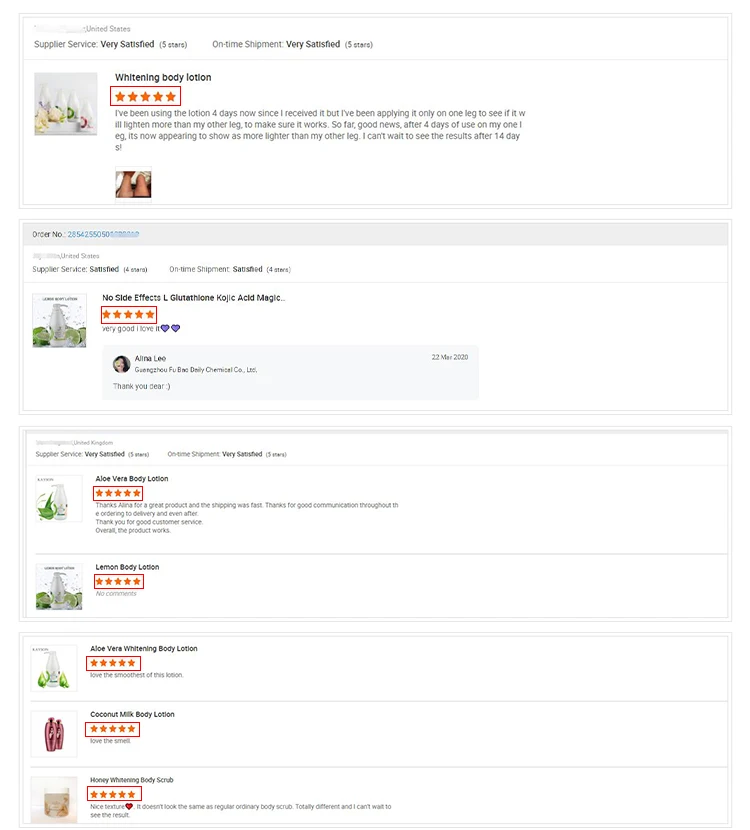750x830 pixels.
Task: Click Alina Lee's profile avatar
Action: (121, 364)
